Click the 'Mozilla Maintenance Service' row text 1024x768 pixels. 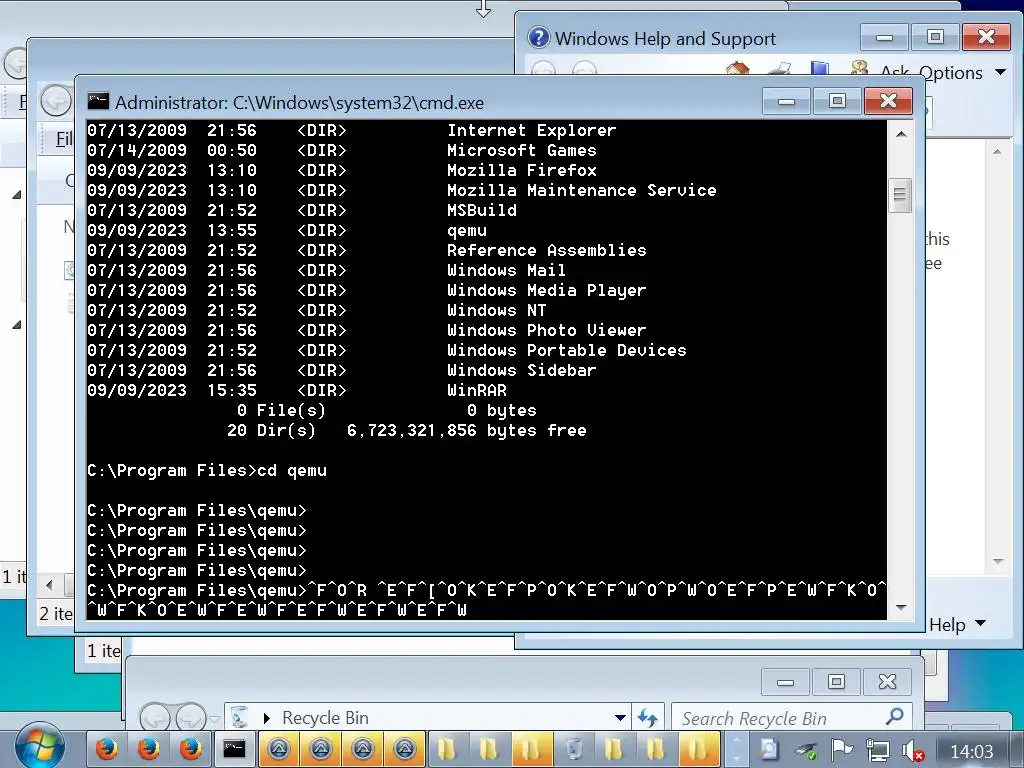click(581, 191)
